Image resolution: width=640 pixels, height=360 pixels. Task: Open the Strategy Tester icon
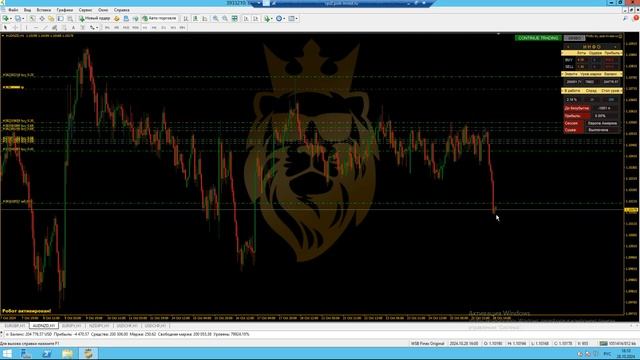pos(70,18)
